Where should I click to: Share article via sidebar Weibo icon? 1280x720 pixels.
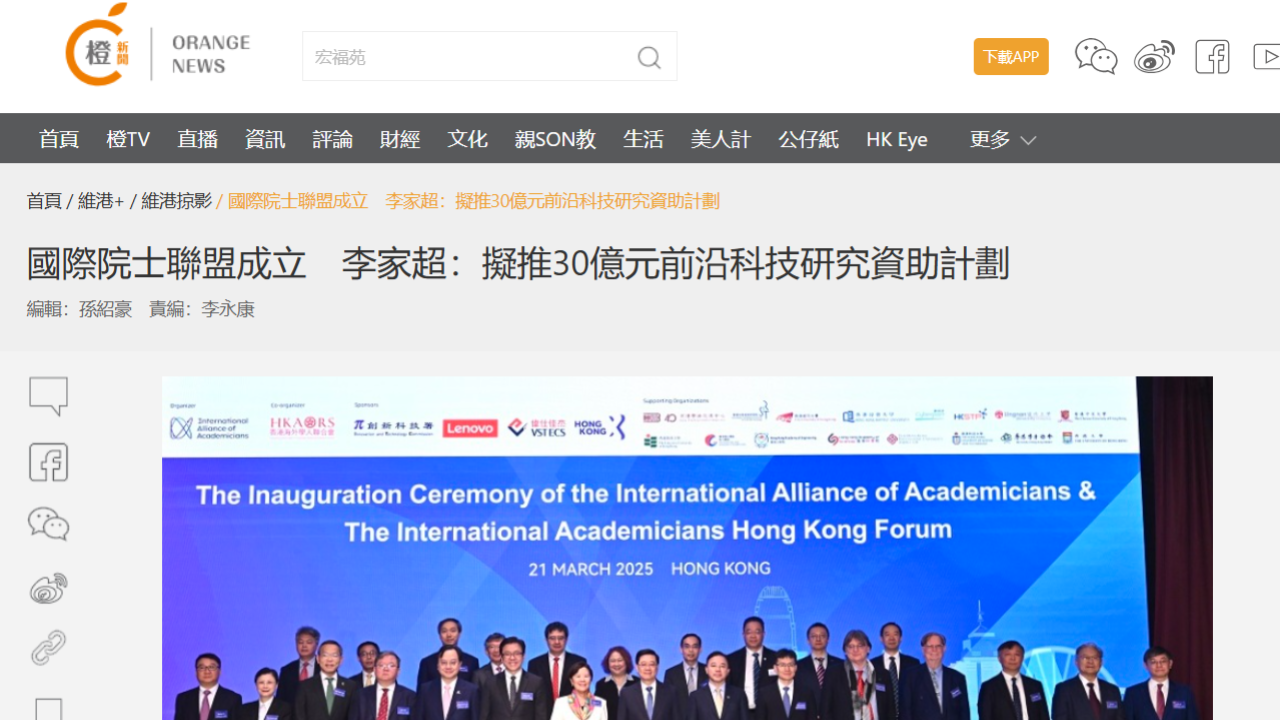coord(48,588)
